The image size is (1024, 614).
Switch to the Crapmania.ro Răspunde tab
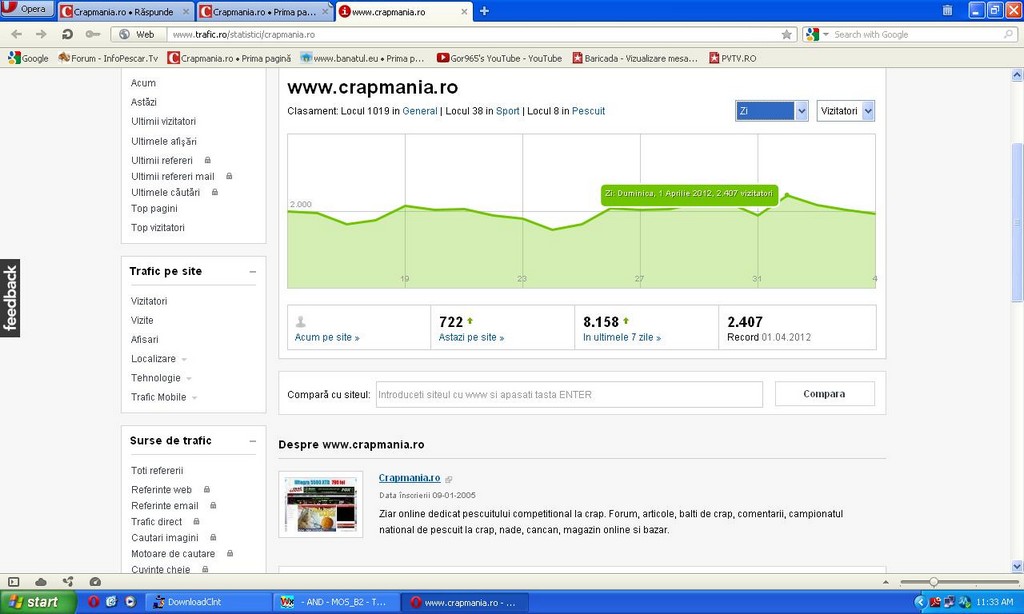(x=124, y=12)
